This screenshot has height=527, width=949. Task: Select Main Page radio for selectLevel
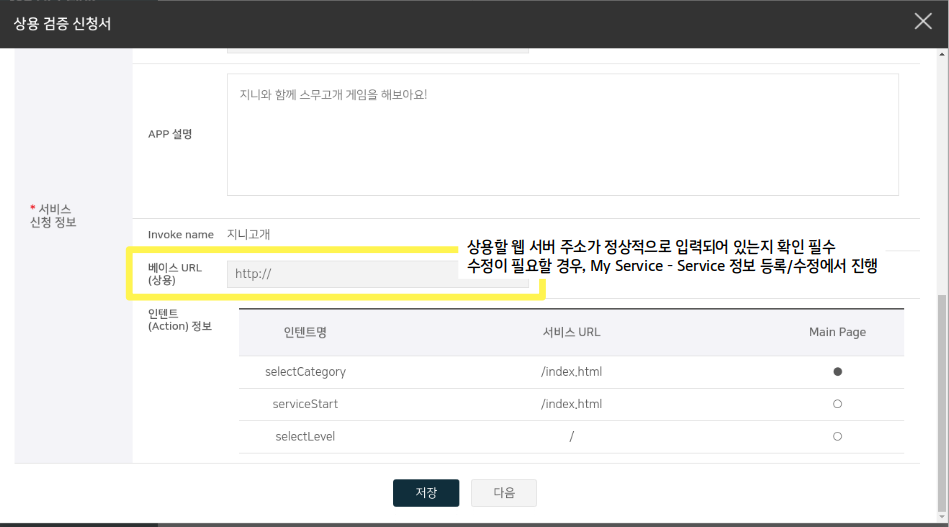pyautogui.click(x=838, y=436)
